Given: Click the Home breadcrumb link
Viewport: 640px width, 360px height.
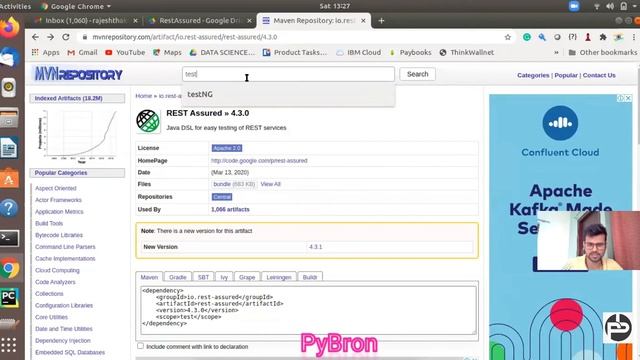Looking at the screenshot, I should pyautogui.click(x=144, y=96).
